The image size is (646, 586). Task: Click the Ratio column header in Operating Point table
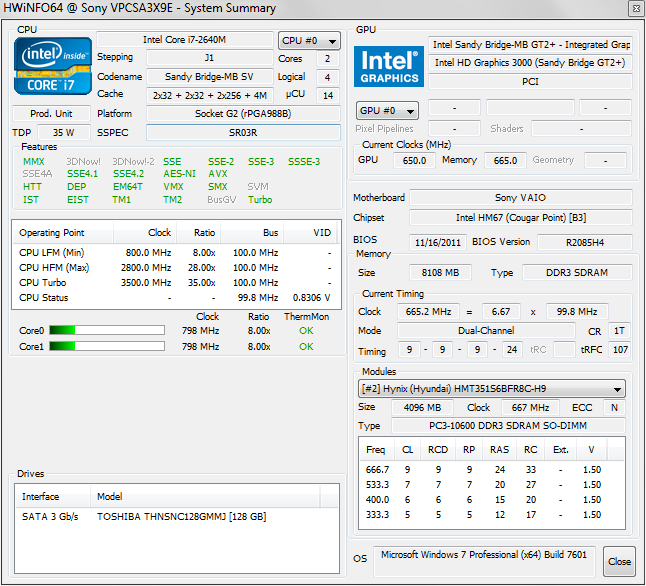pos(199,233)
